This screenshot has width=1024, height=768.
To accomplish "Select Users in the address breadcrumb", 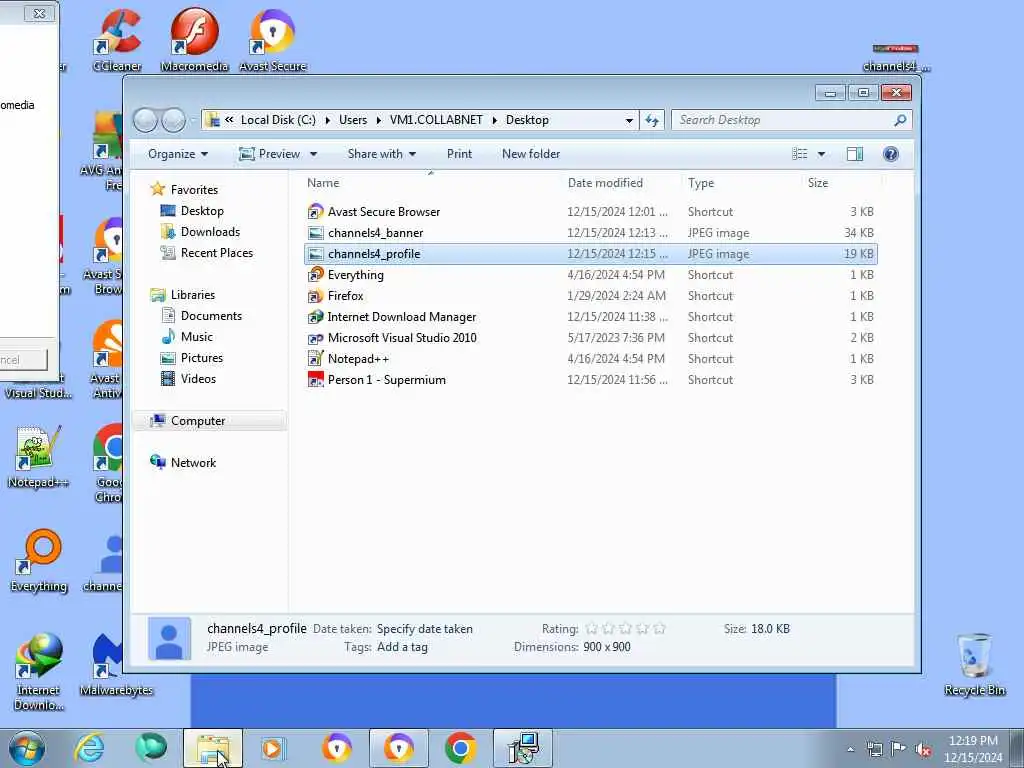I will click(353, 120).
